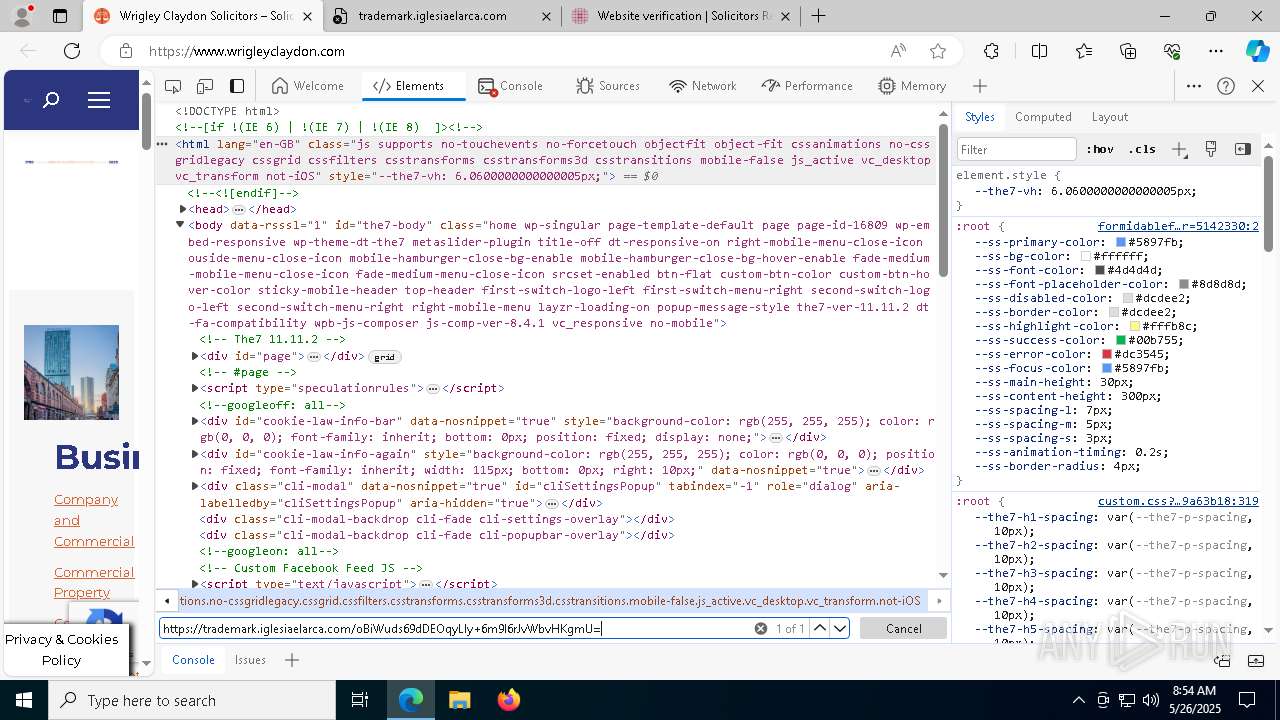This screenshot has width=1280, height=720.
Task: Open the website hamburger menu
Action: click(x=99, y=100)
